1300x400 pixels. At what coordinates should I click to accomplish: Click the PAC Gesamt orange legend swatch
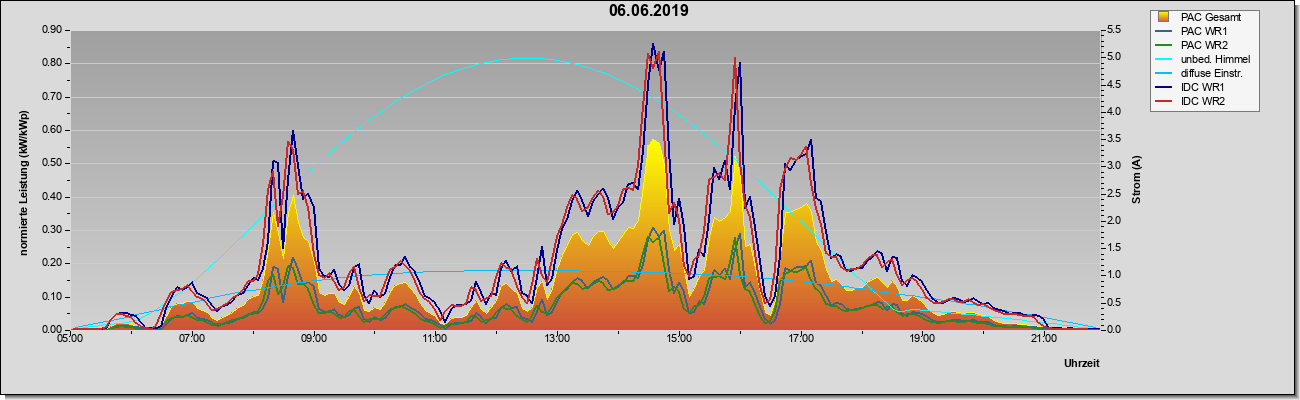pyautogui.click(x=1165, y=16)
